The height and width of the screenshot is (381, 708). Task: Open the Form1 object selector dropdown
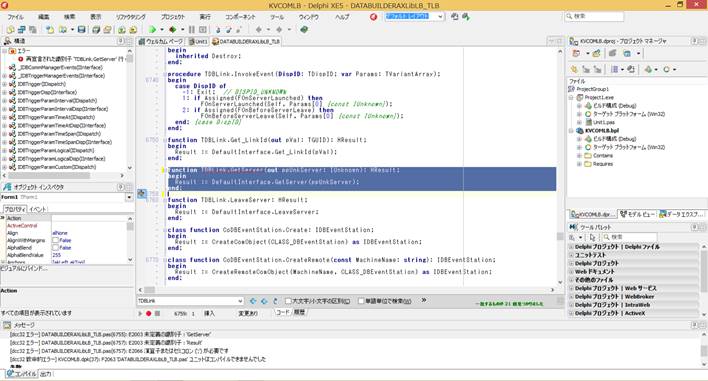[129, 197]
